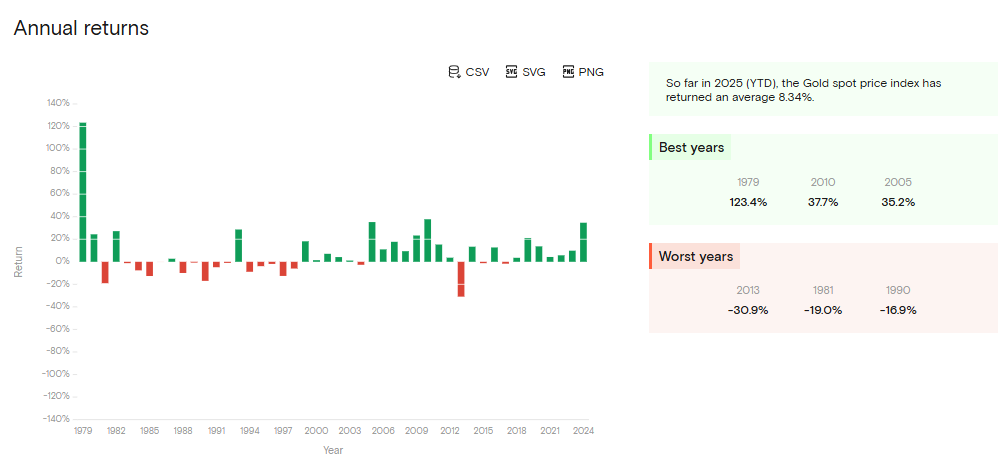
Task: Export the chart using SVG label
Action: pos(534,72)
